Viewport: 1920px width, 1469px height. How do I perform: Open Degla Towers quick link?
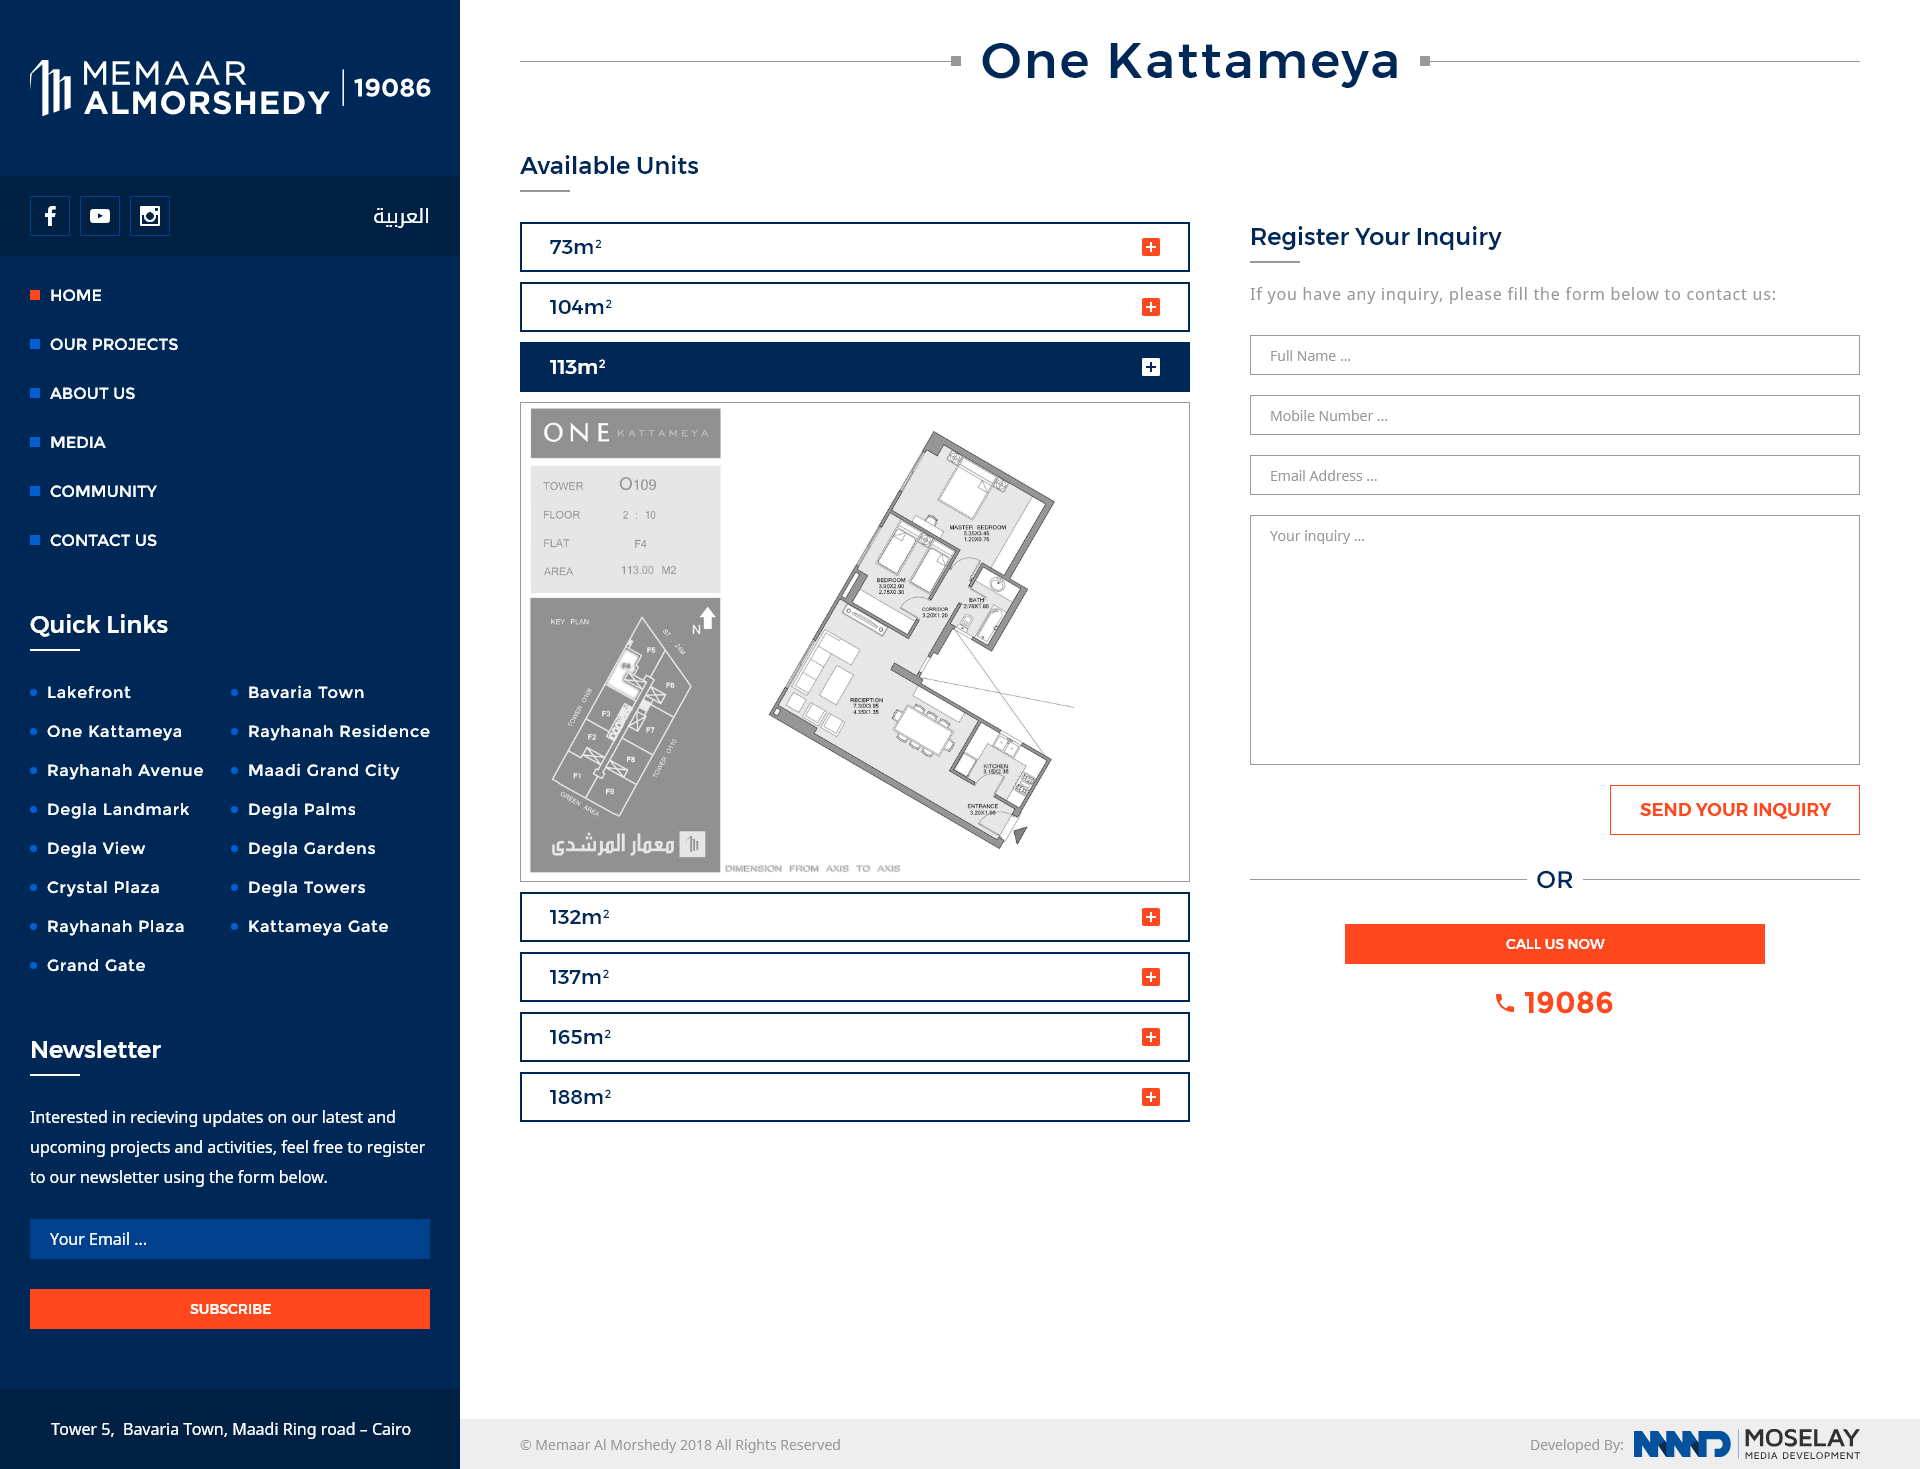[307, 887]
